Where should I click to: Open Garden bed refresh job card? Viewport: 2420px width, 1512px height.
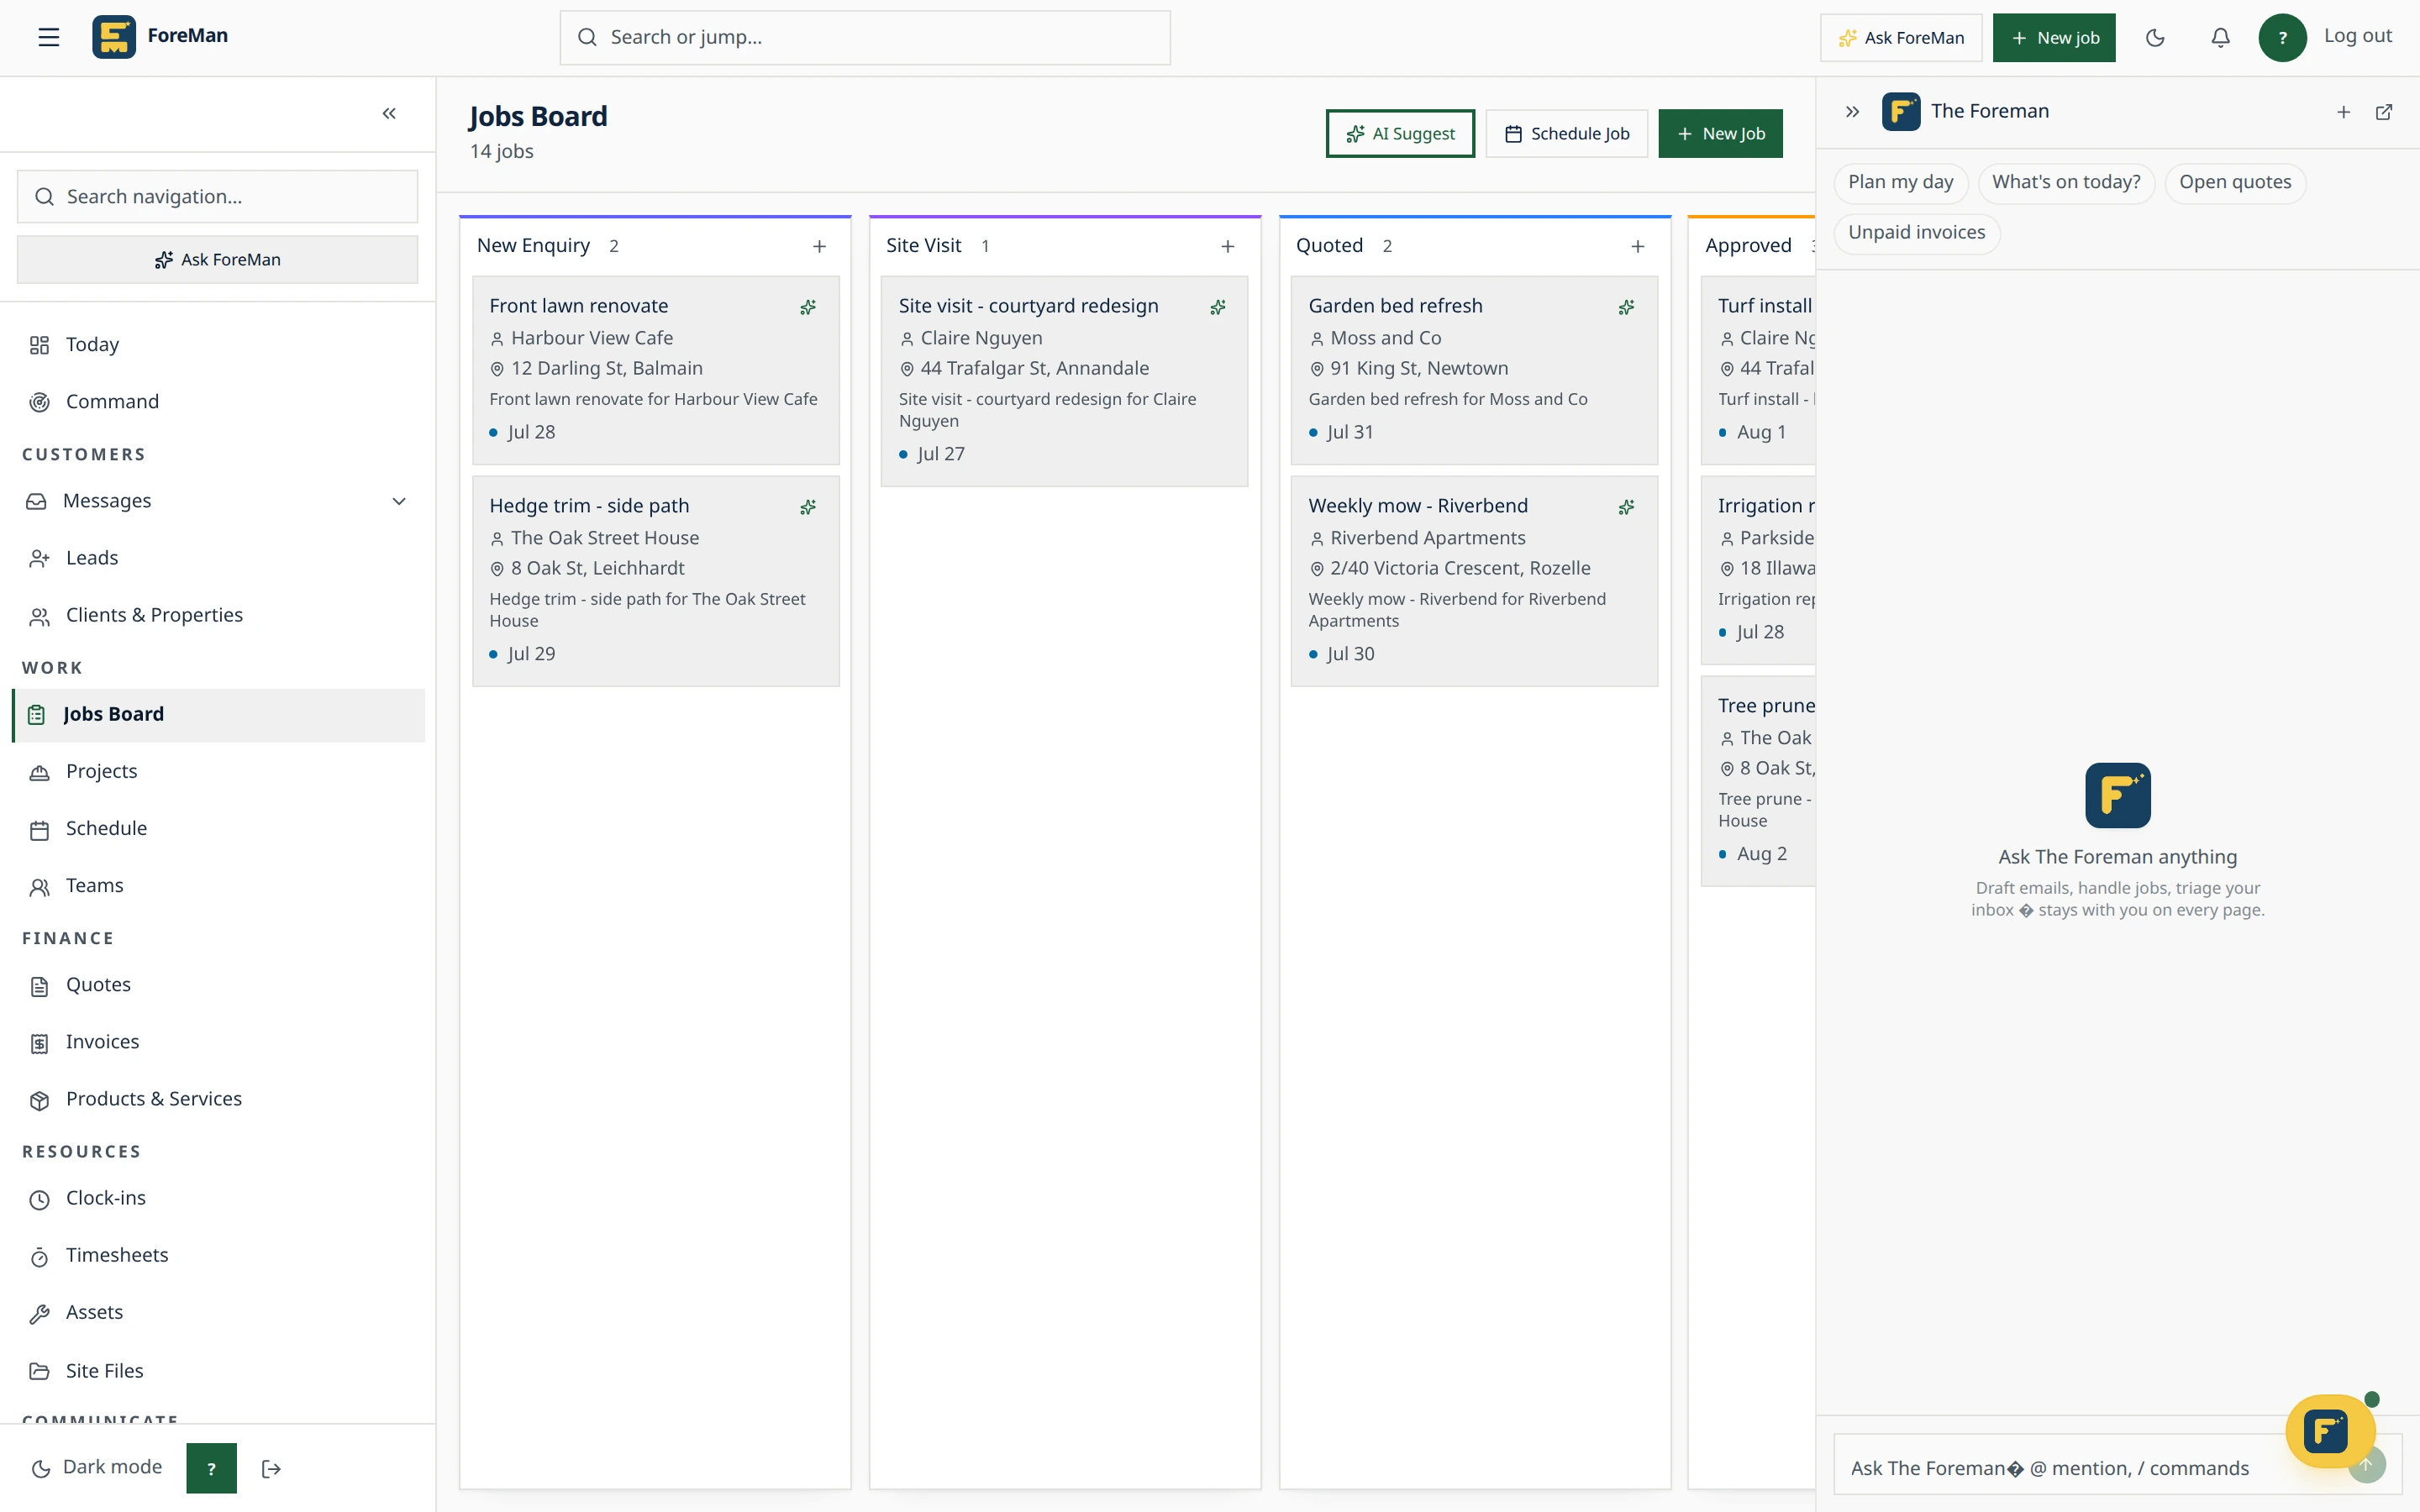point(1475,371)
